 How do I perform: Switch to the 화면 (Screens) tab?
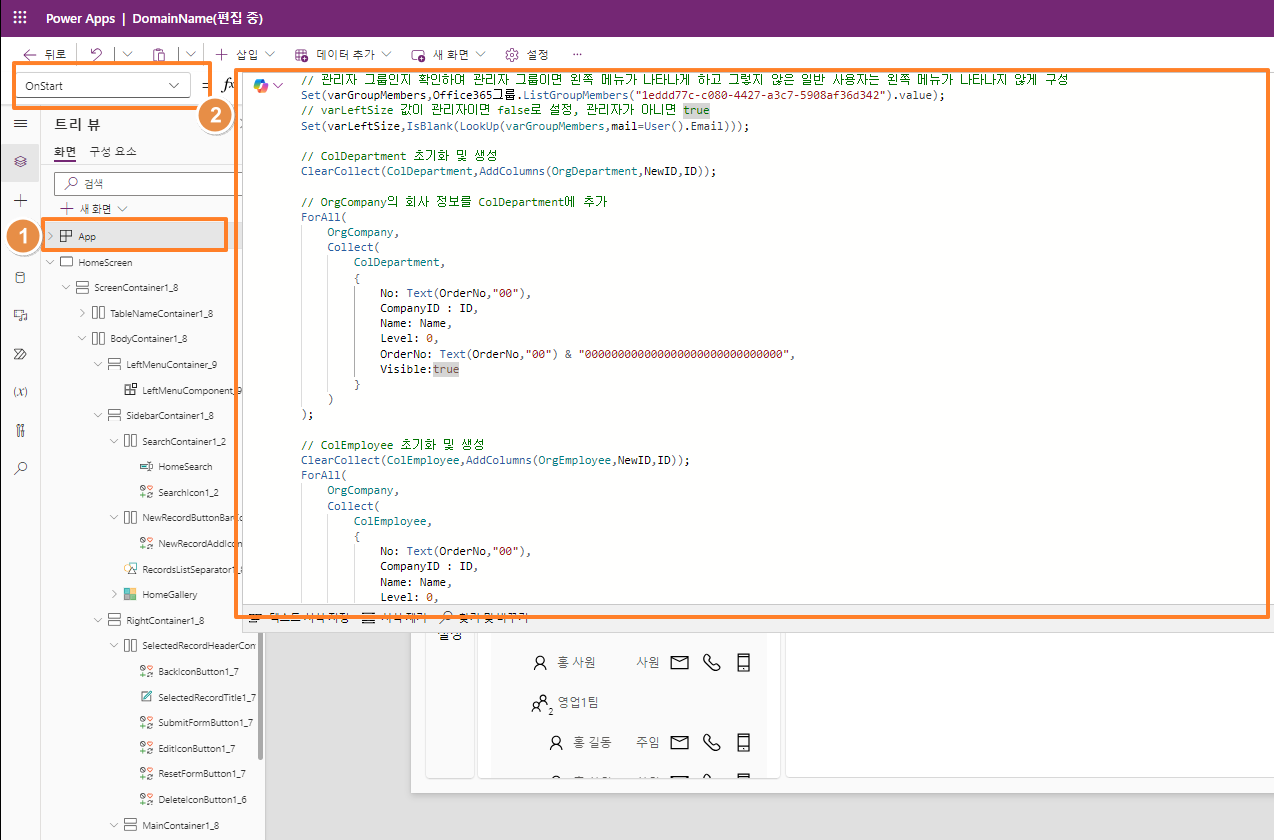65,151
